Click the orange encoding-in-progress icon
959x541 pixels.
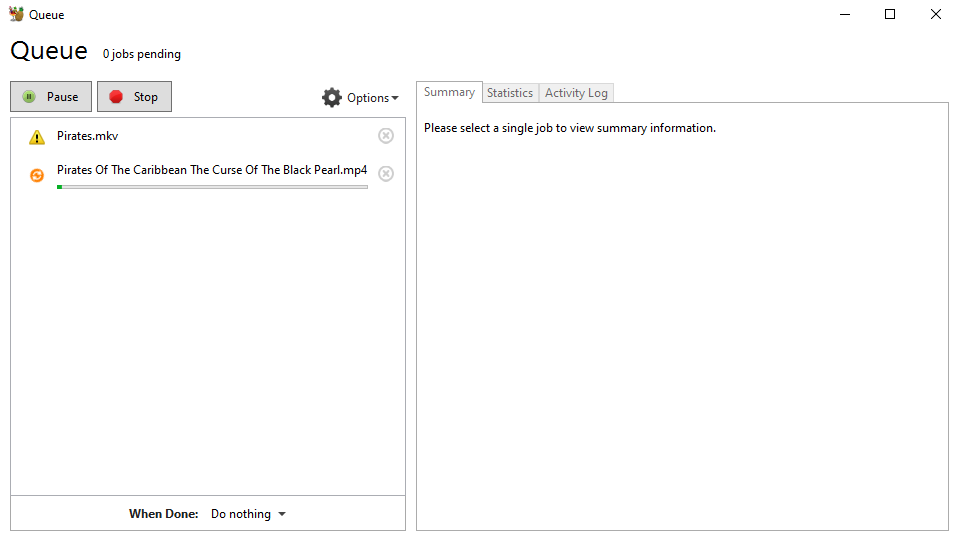[37, 175]
